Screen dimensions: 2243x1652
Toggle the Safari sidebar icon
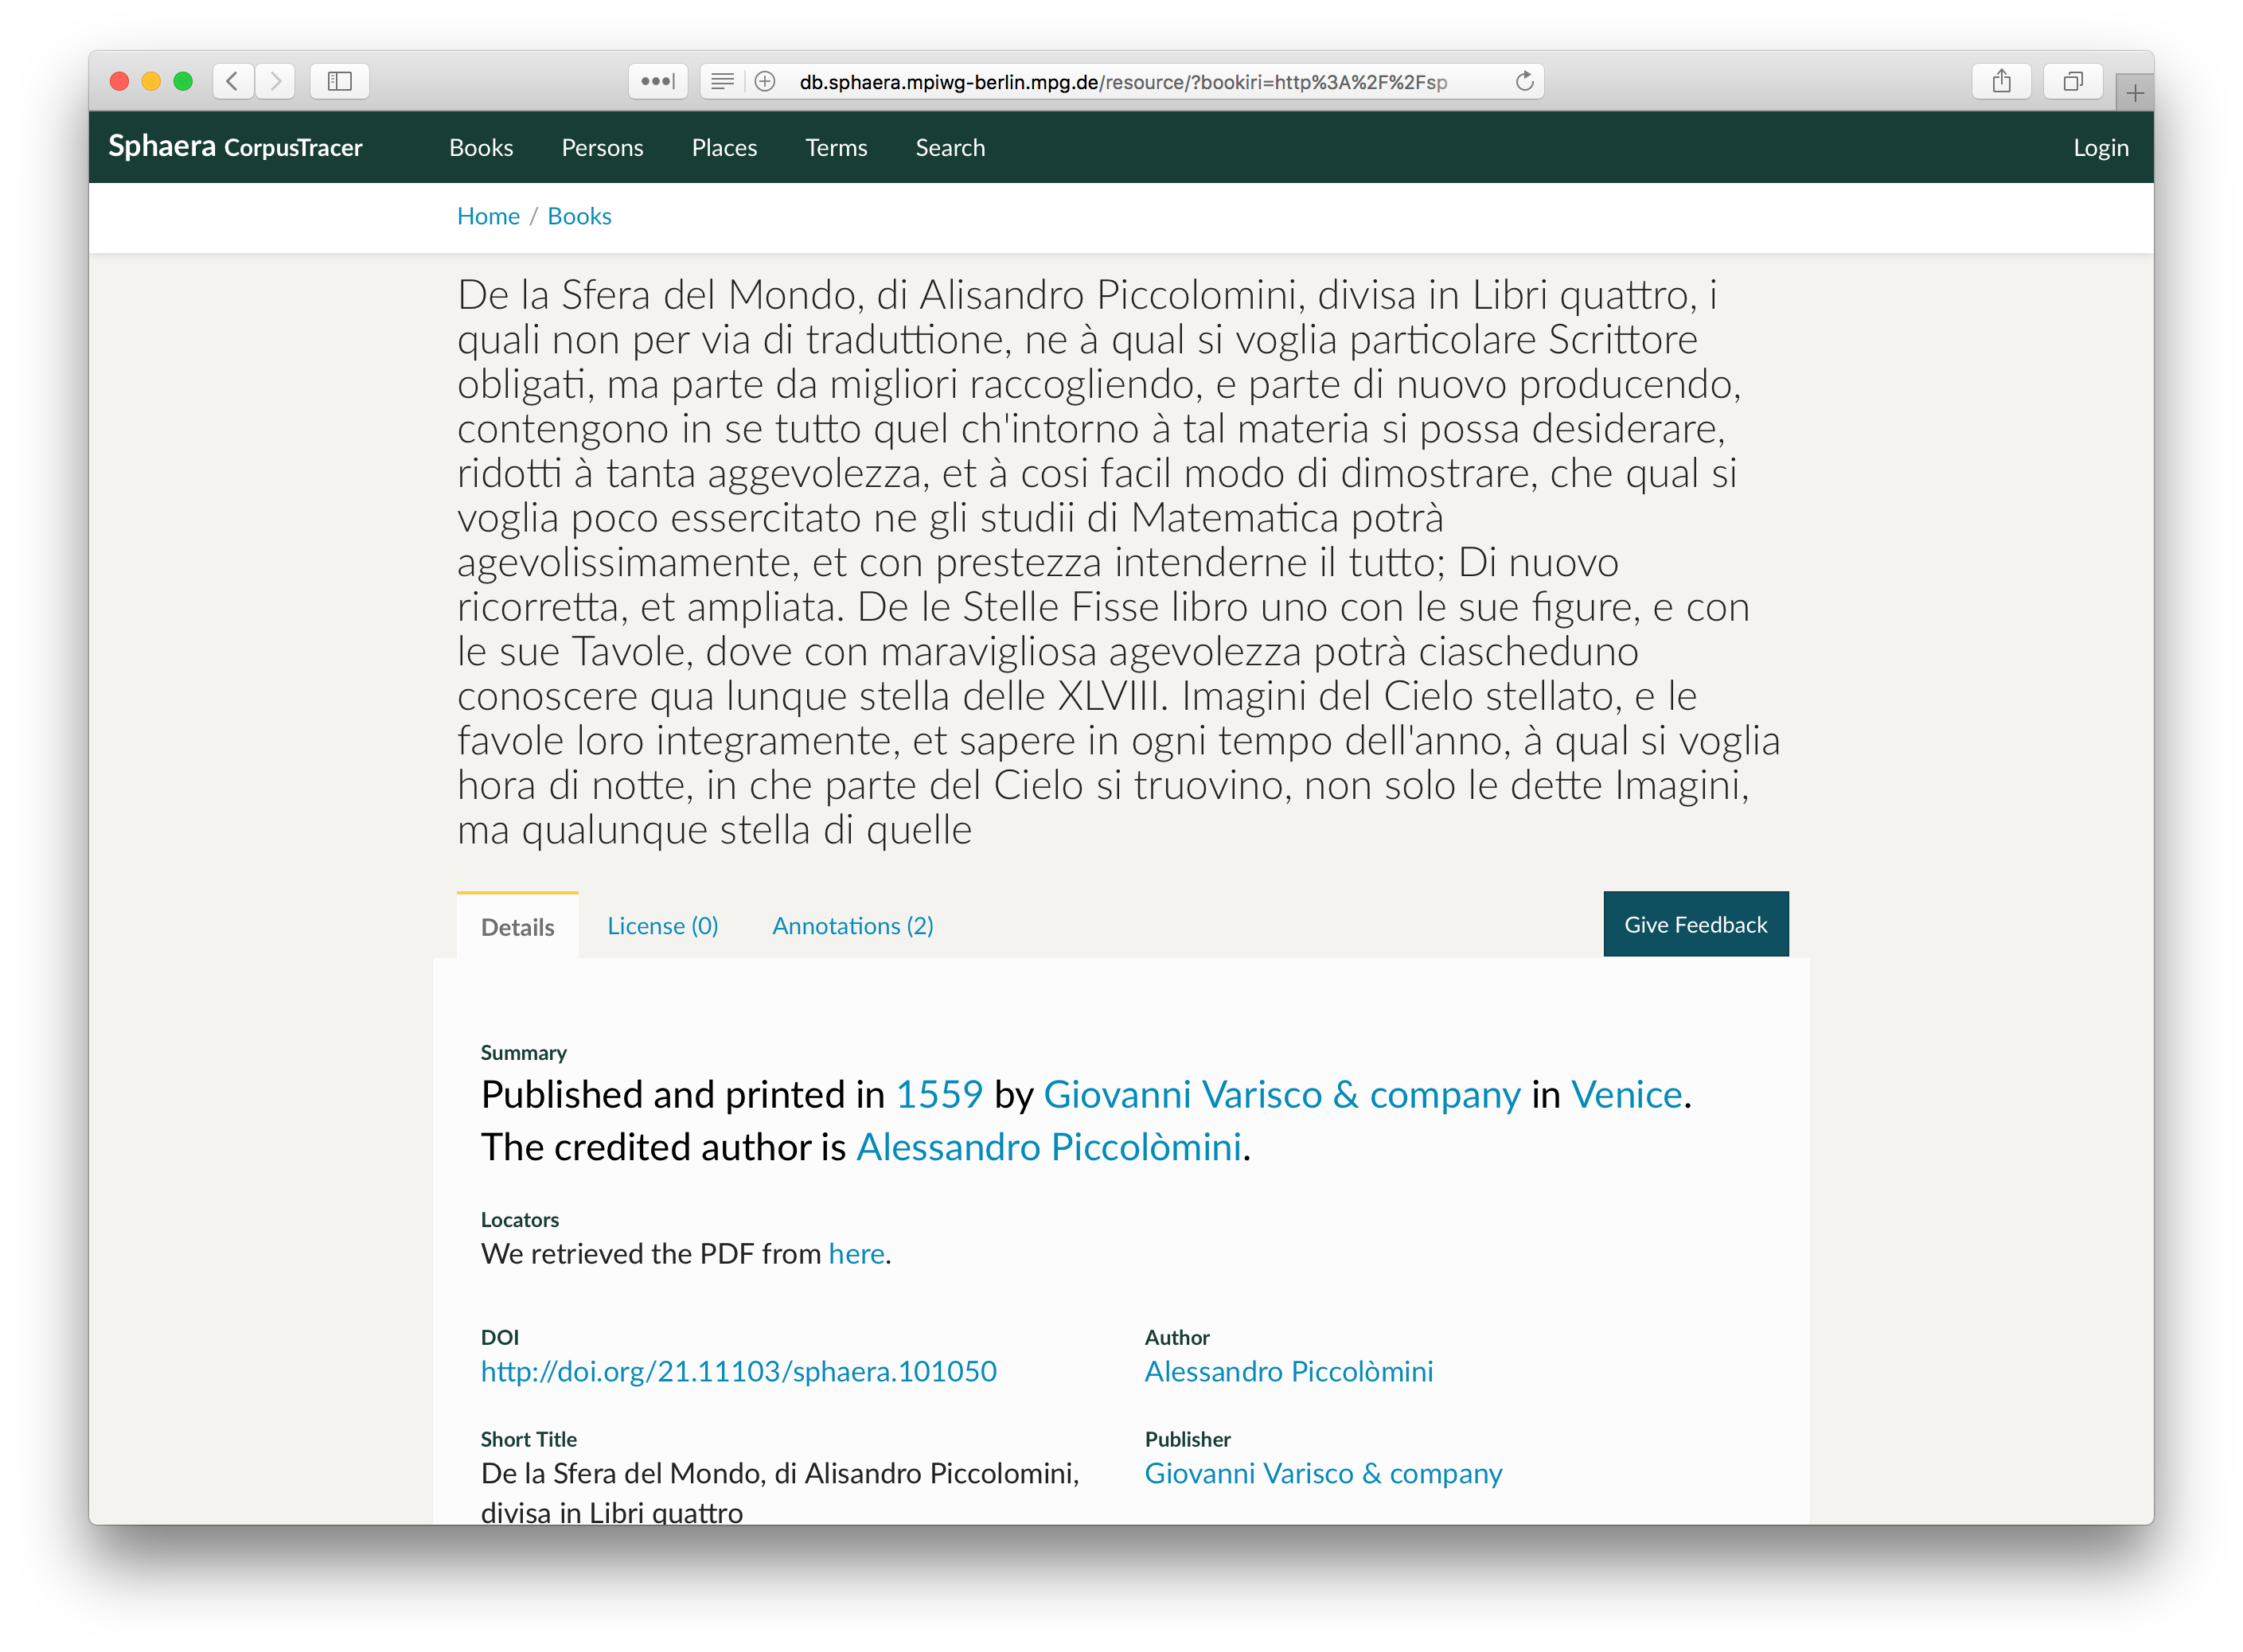pos(339,81)
